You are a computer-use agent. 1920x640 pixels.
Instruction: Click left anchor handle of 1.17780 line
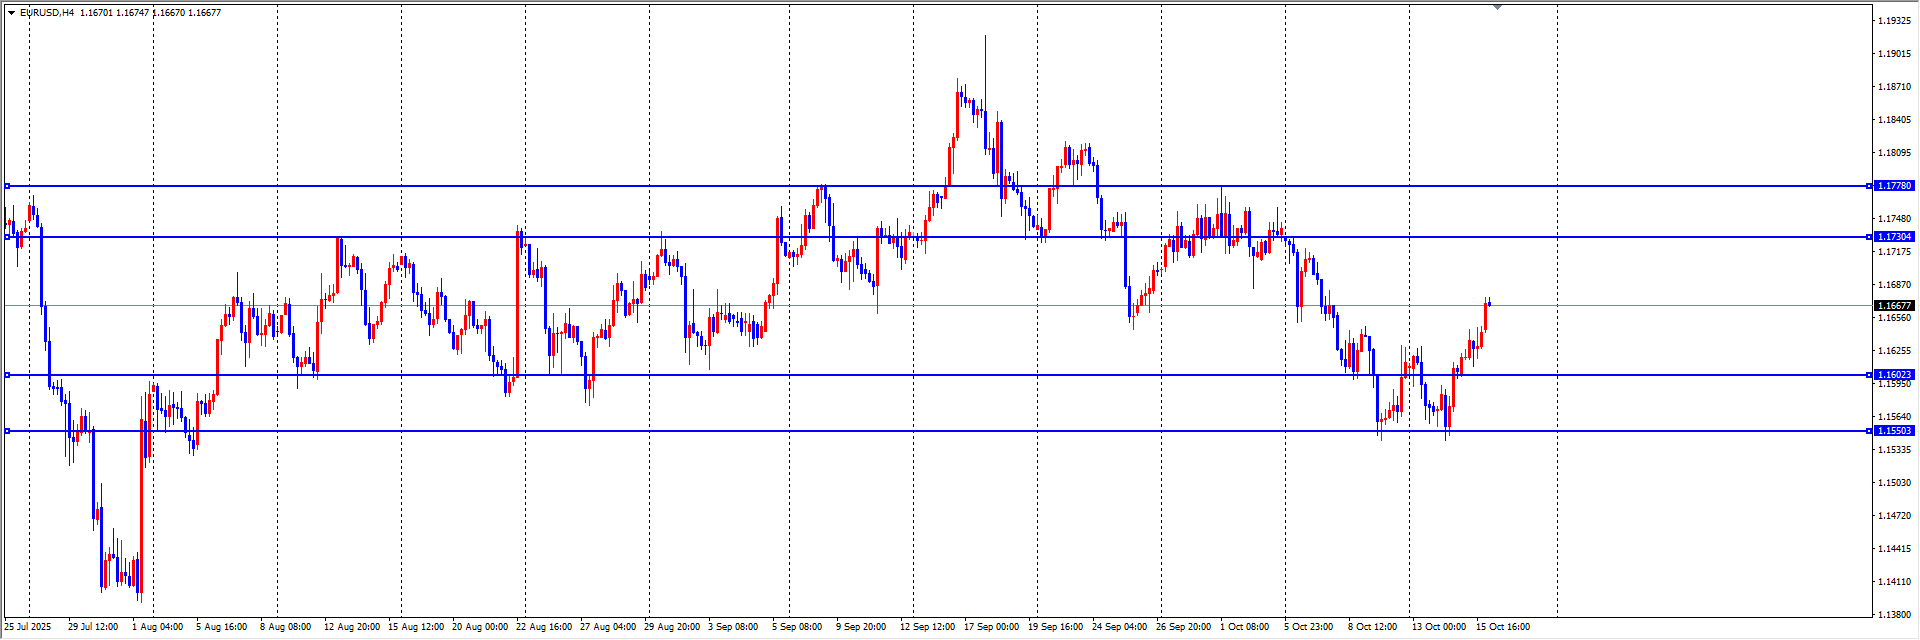coord(8,186)
